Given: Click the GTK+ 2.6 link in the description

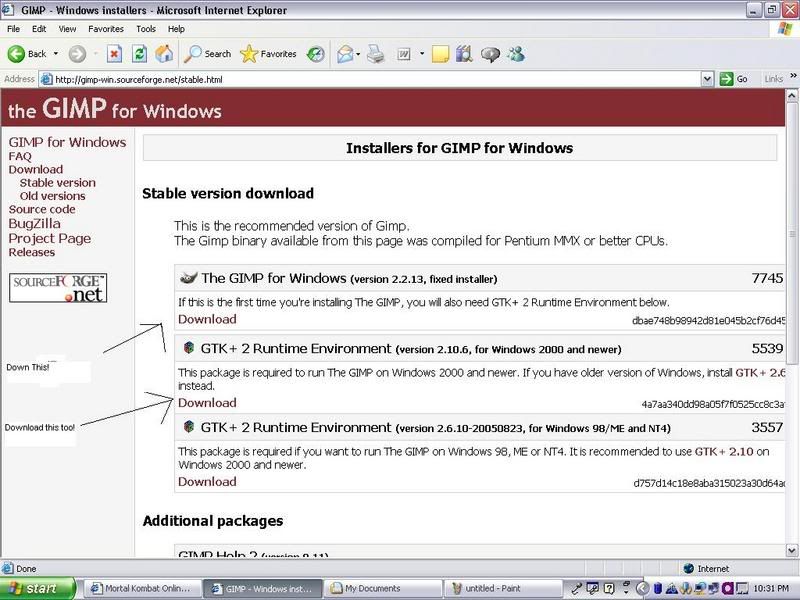Looking at the screenshot, I should 760,372.
